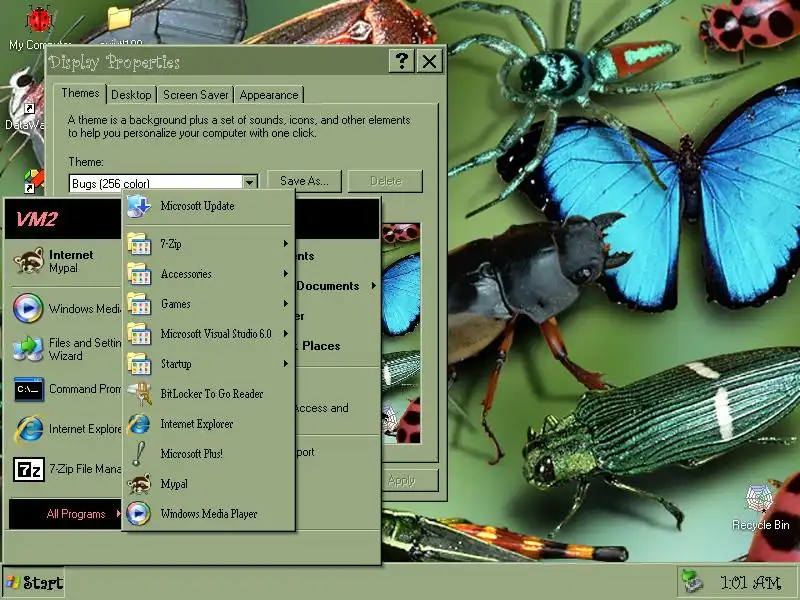Expand the Startup submenu arrow

click(x=286, y=364)
